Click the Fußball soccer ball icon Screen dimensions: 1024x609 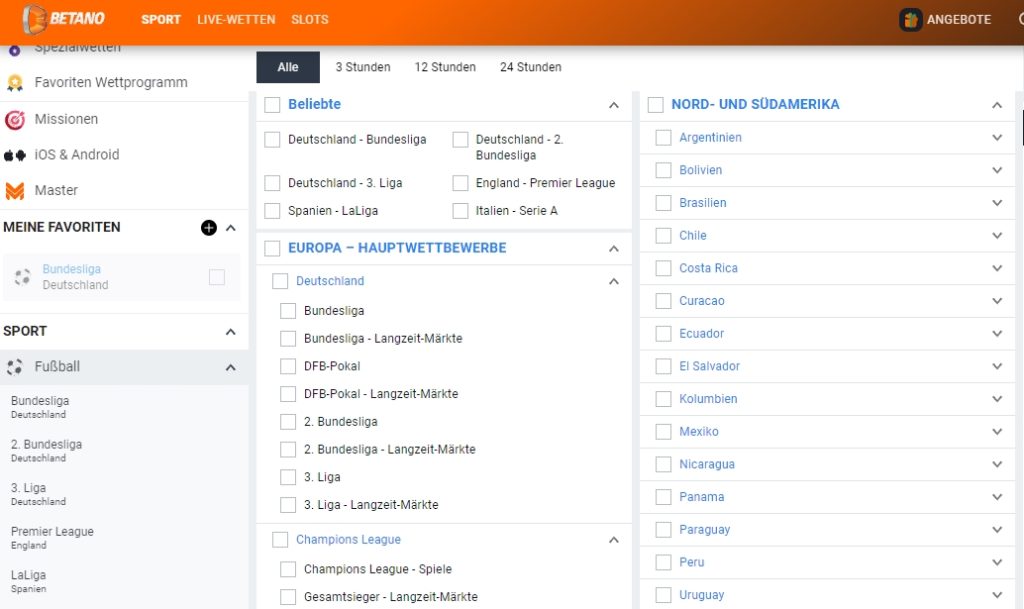tap(15, 367)
